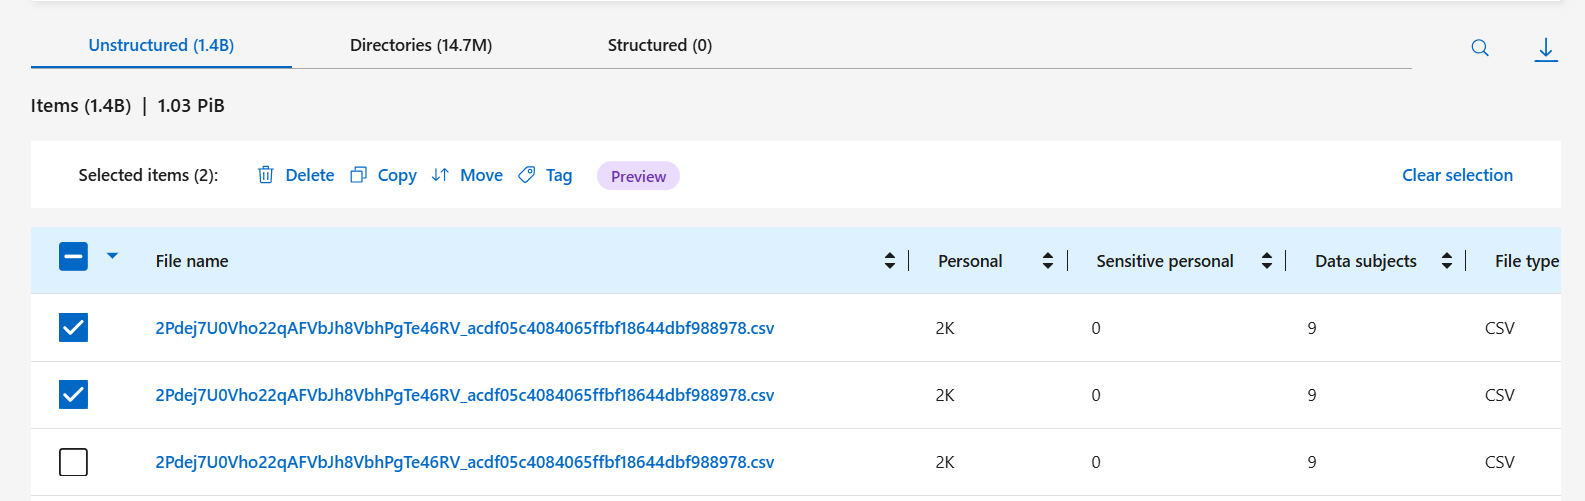Image resolution: width=1585 pixels, height=501 pixels.
Task: Click the Move arrows icon
Action: (x=440, y=175)
